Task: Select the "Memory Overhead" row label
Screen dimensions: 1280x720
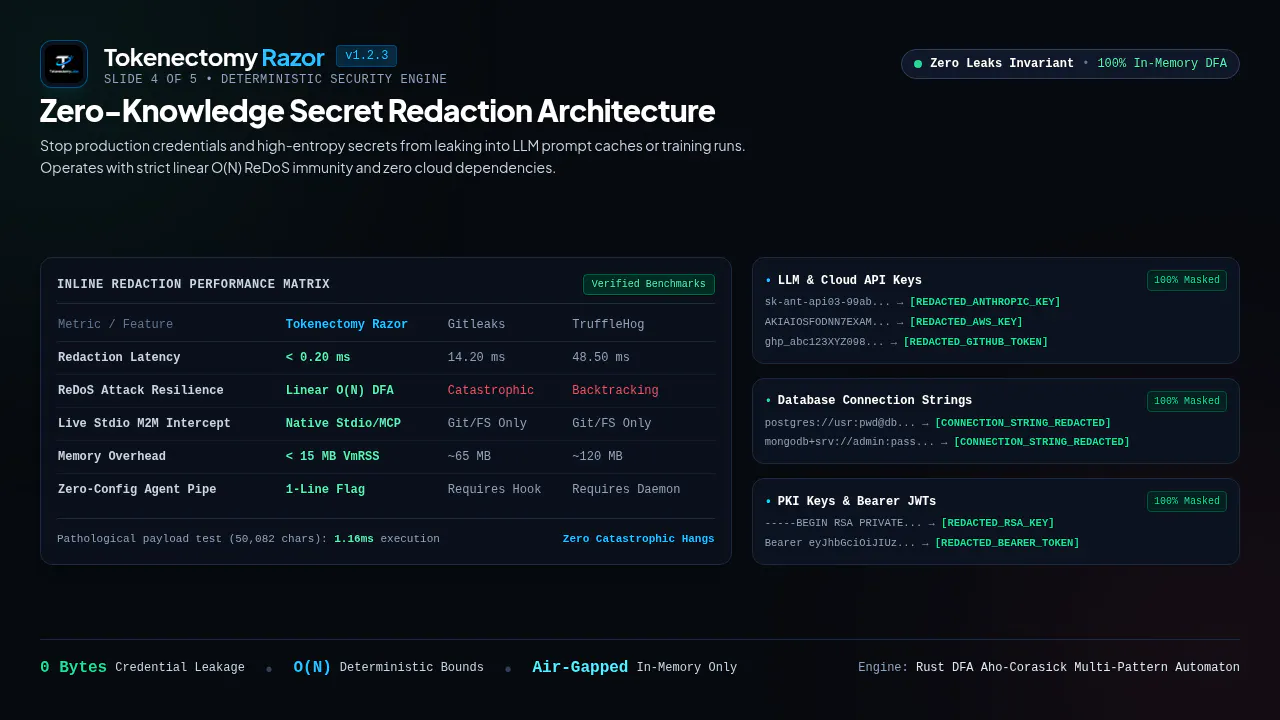Action: tap(112, 456)
